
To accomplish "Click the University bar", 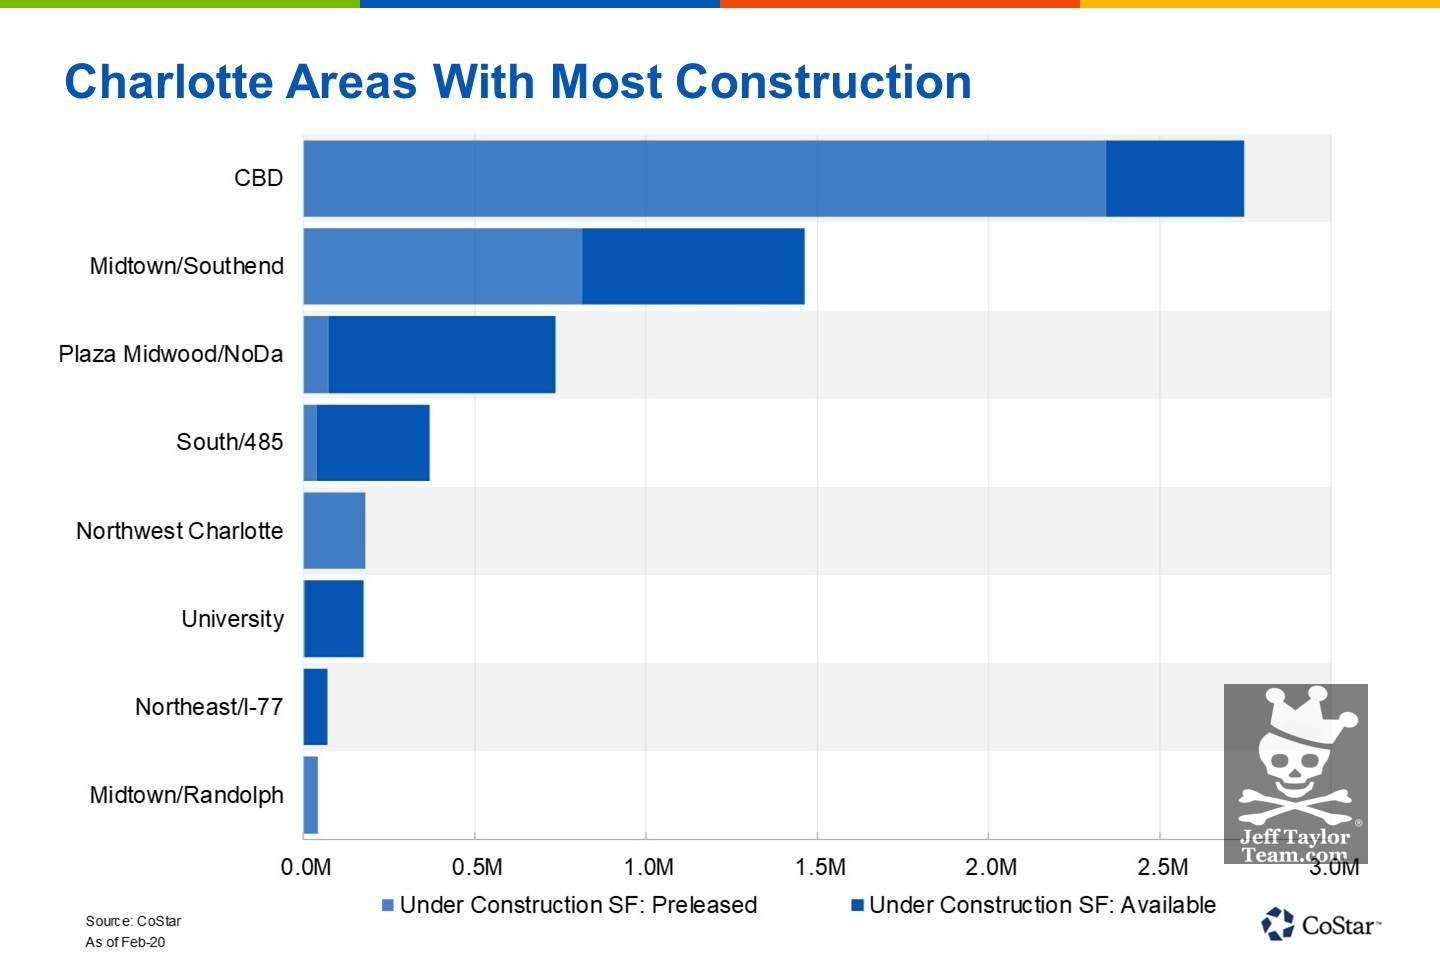I will click(x=333, y=619).
